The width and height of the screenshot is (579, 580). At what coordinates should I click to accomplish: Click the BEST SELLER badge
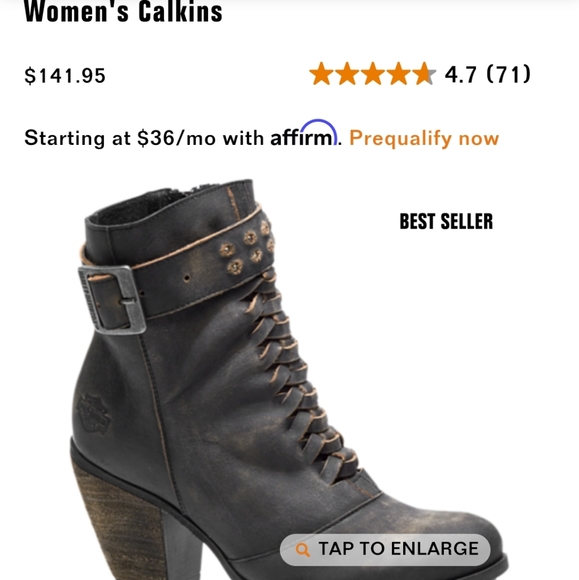pos(446,221)
